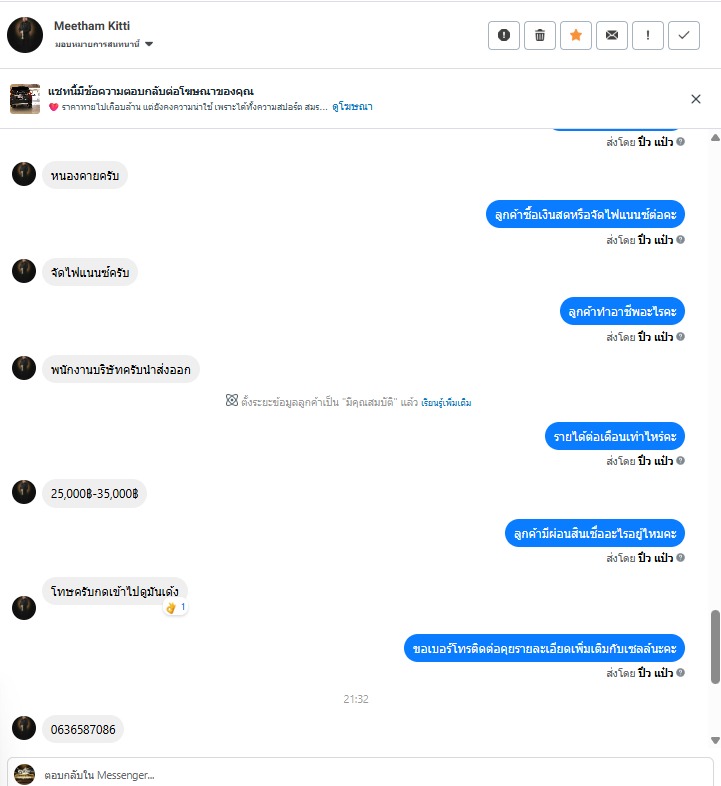Click the info icon beside last sender label

point(680,673)
